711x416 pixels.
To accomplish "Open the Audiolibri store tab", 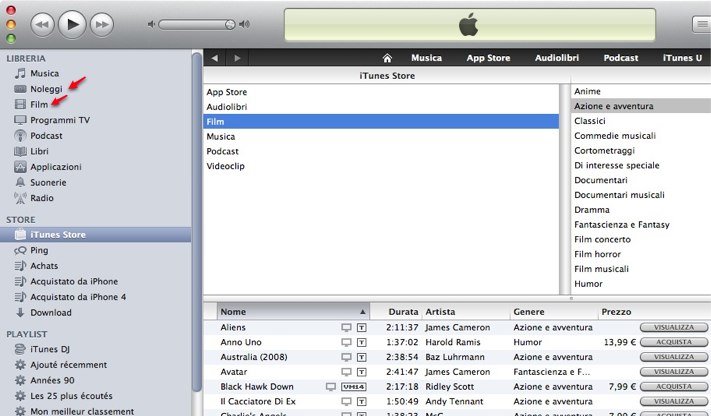I will coord(557,58).
